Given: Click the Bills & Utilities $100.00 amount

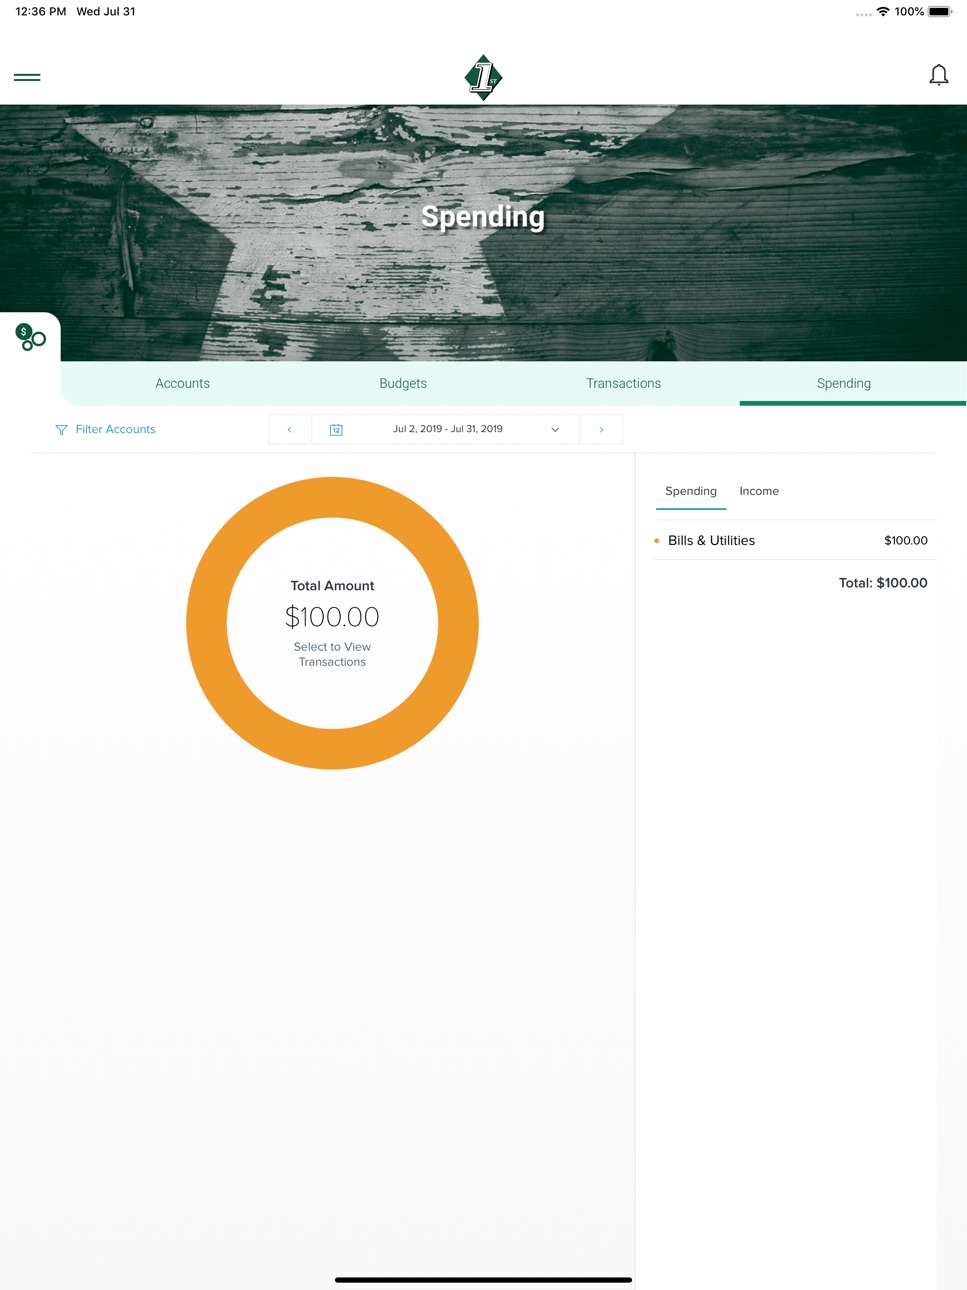Looking at the screenshot, I should [x=906, y=540].
